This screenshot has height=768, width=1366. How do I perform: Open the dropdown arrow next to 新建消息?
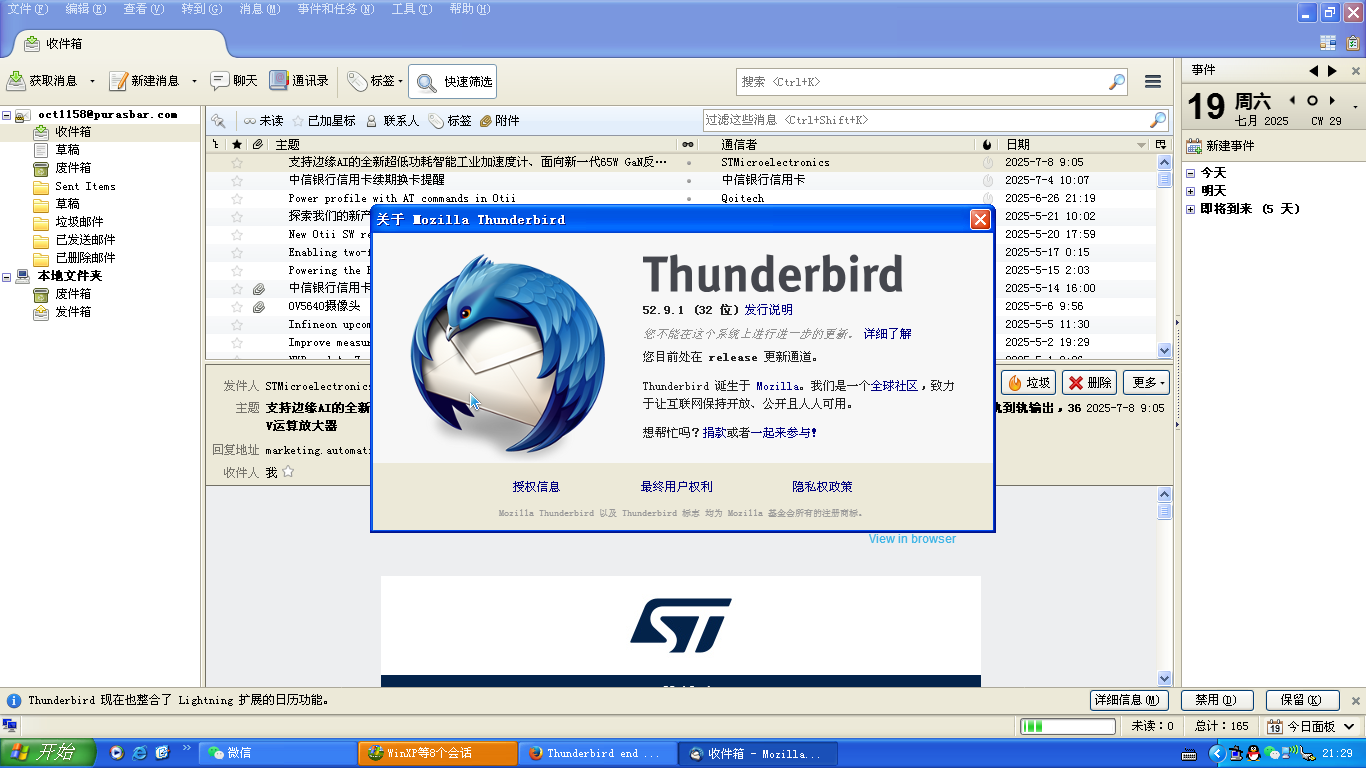[194, 82]
